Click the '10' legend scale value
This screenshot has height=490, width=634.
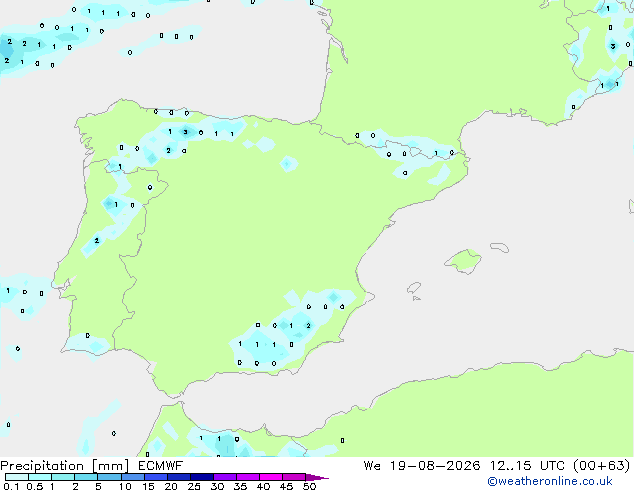(x=125, y=486)
